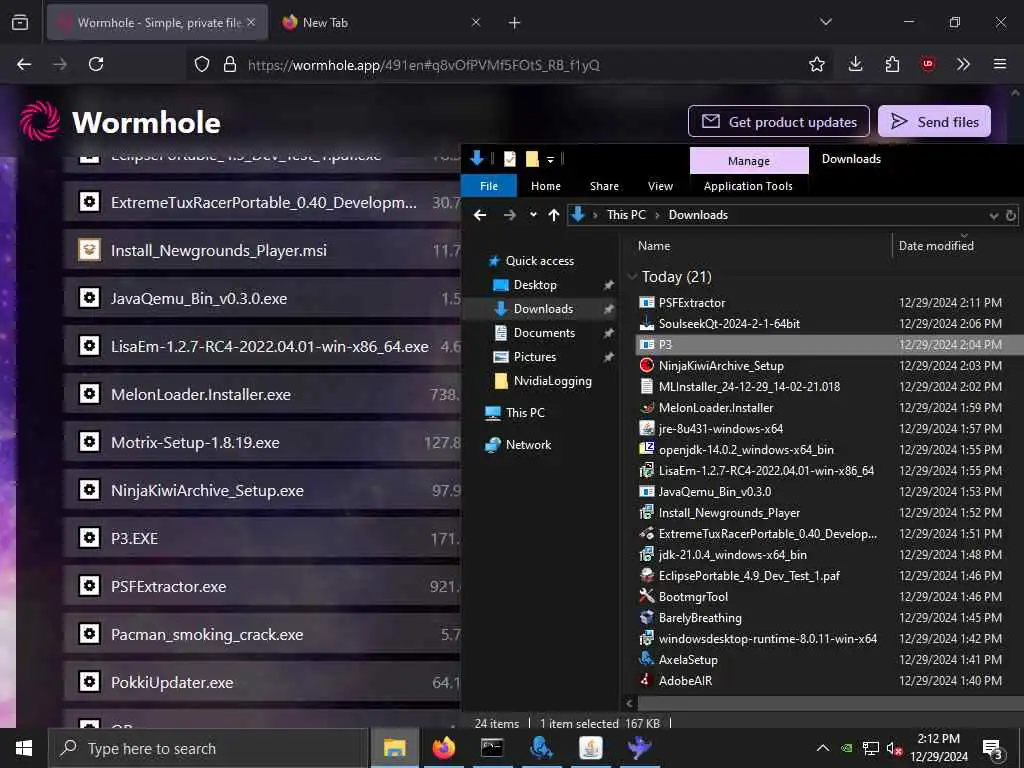Click Pacman_smoking_crack.exe on Wormhole page
This screenshot has height=768, width=1024.
coord(207,634)
